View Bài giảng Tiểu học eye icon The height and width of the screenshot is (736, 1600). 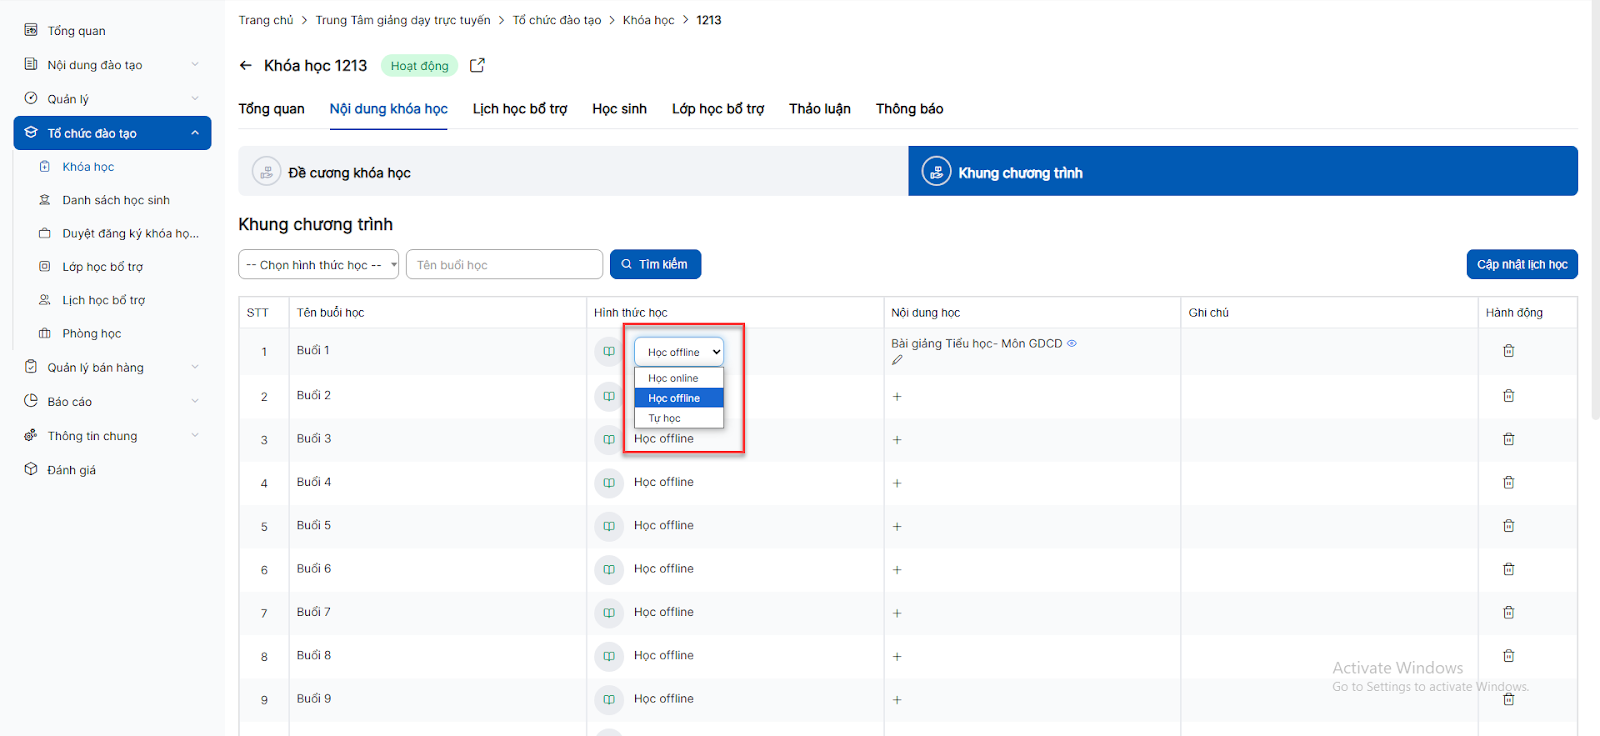pos(1072,343)
